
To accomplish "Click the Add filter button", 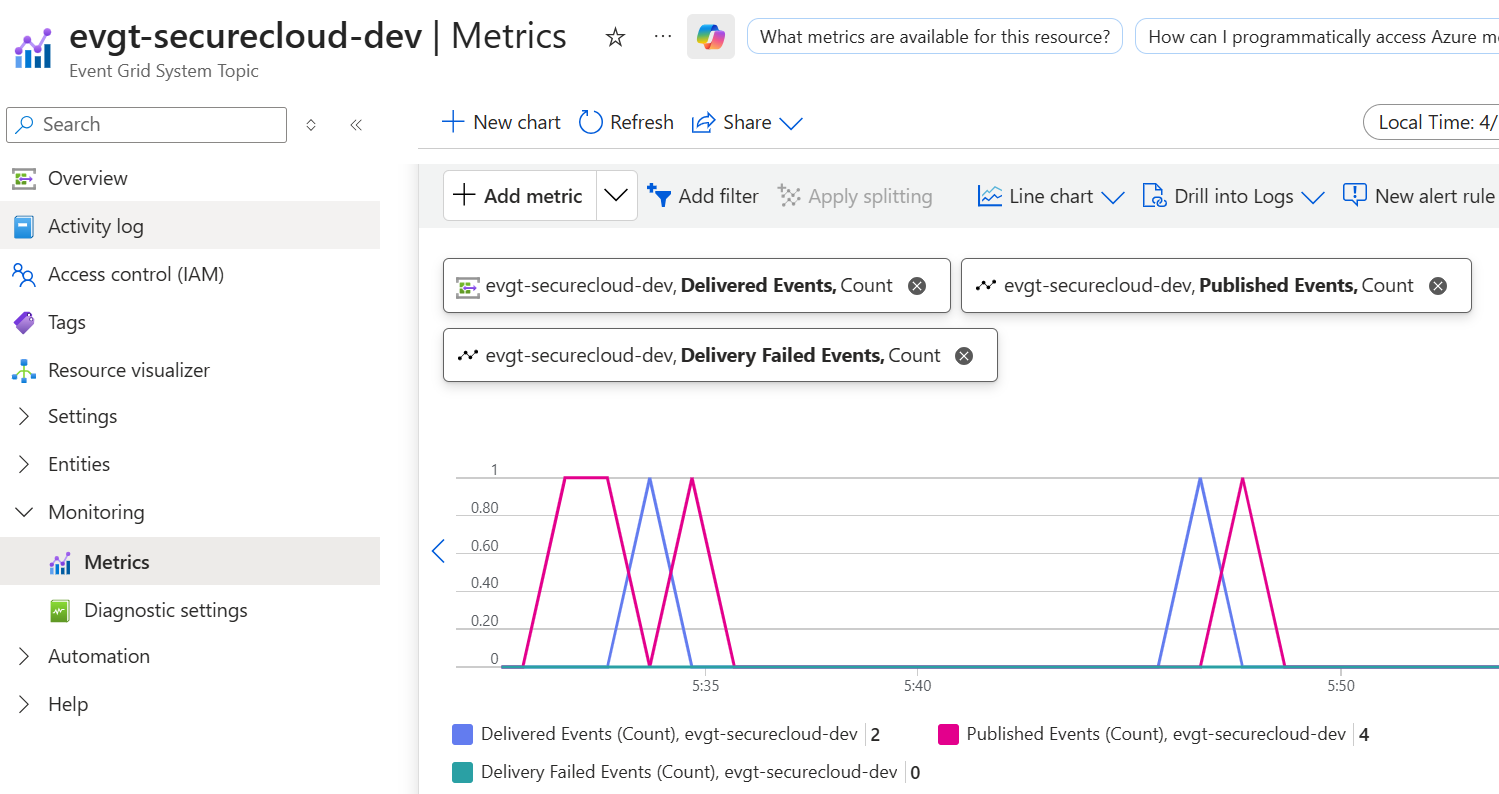I will (703, 196).
